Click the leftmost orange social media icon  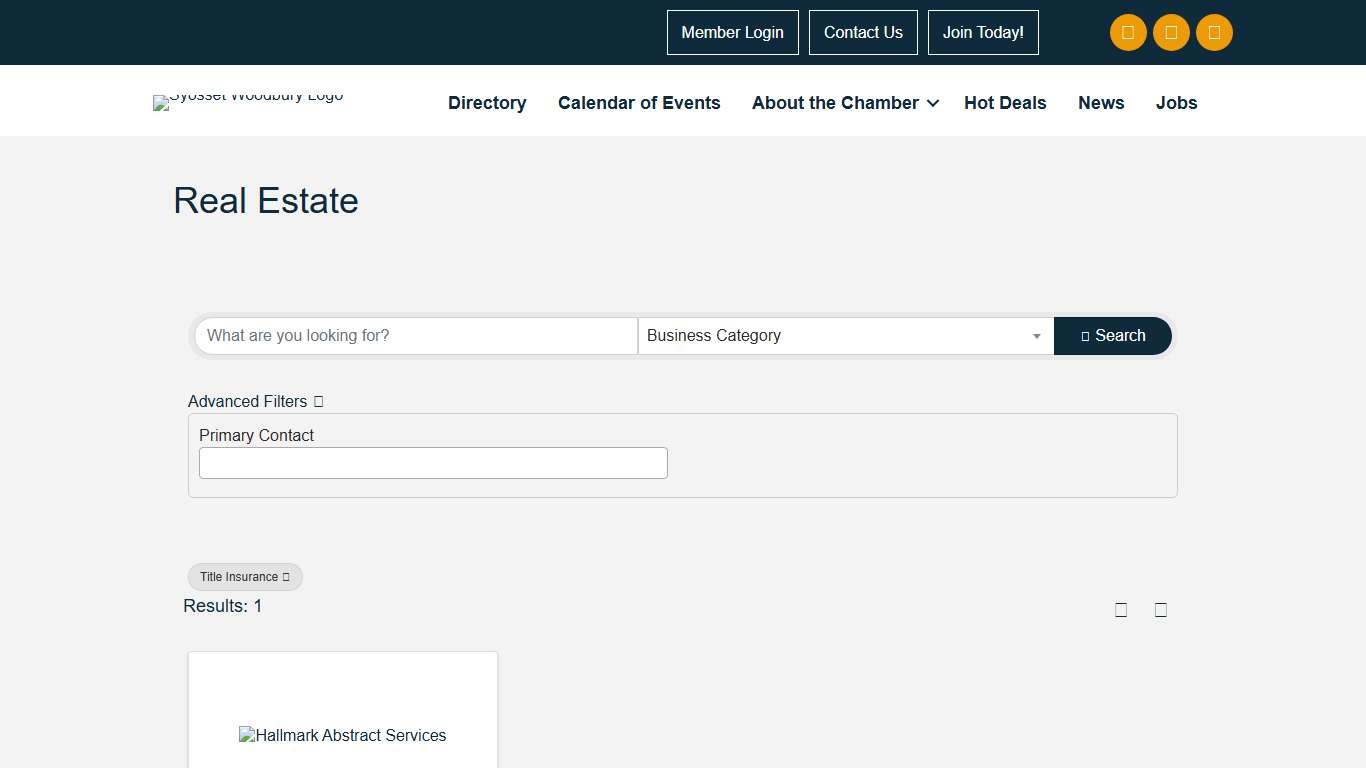1128,33
